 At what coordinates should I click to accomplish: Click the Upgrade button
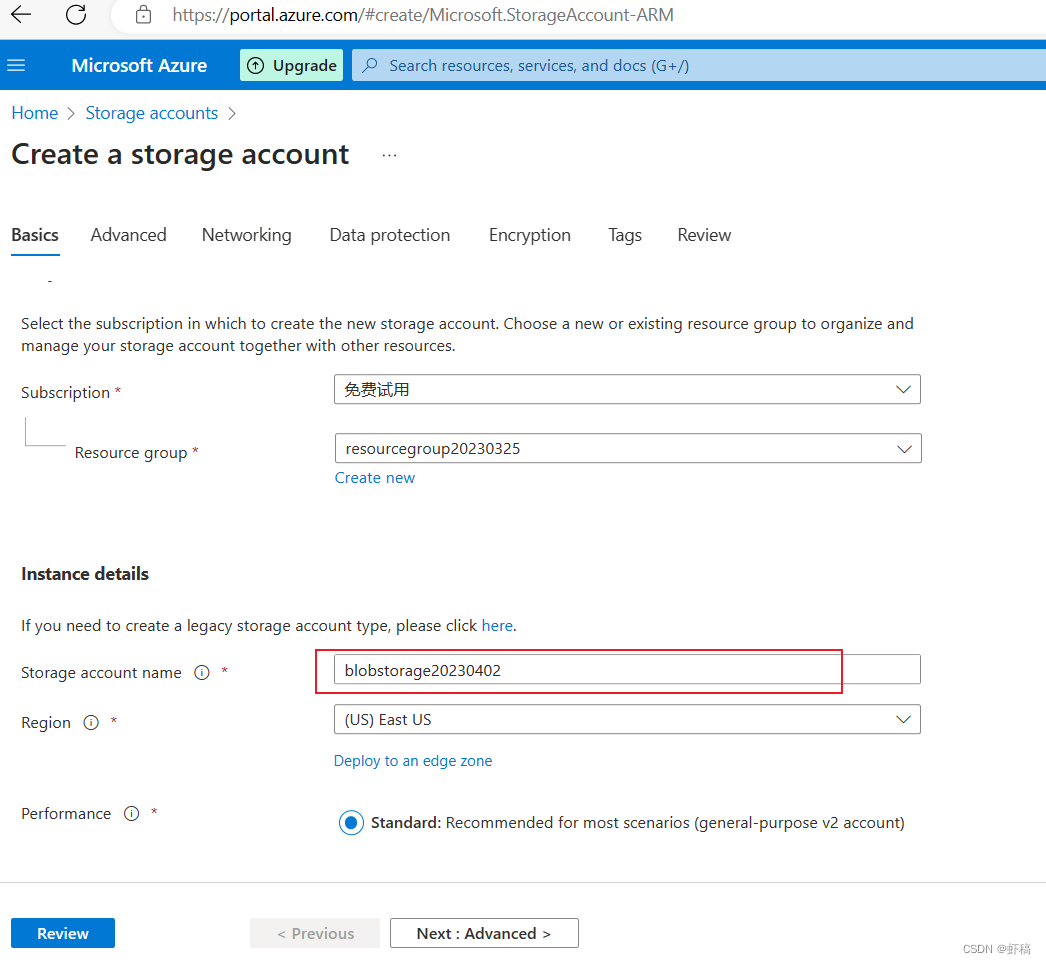[291, 64]
